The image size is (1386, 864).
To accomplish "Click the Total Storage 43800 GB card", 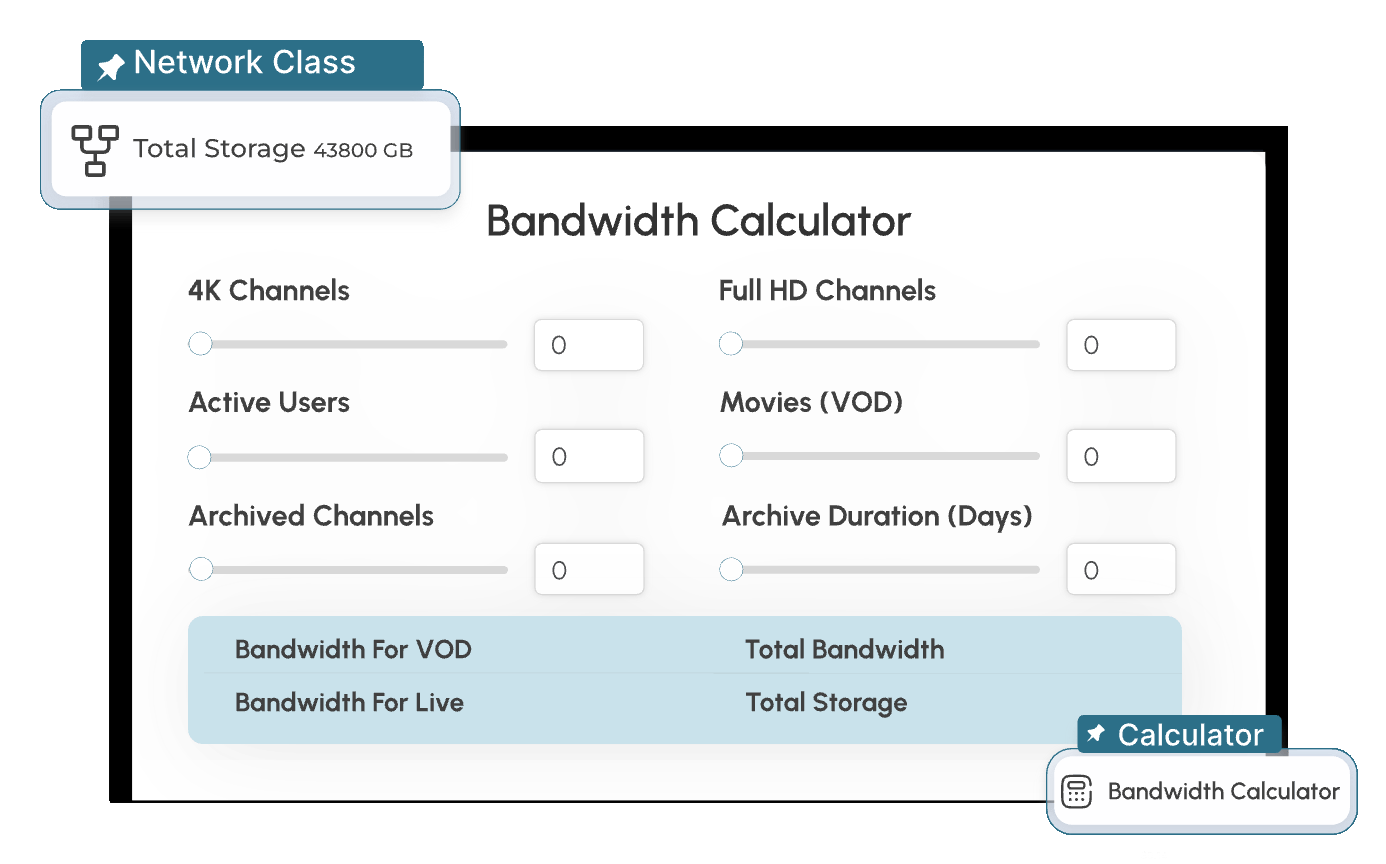I will click(x=250, y=149).
